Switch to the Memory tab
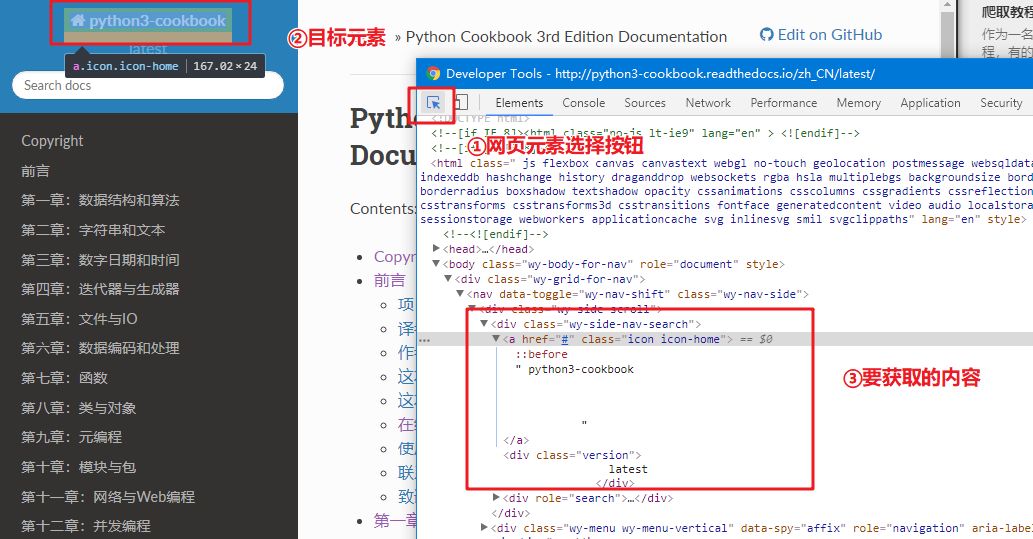The height and width of the screenshot is (539, 1033). pyautogui.click(x=858, y=103)
